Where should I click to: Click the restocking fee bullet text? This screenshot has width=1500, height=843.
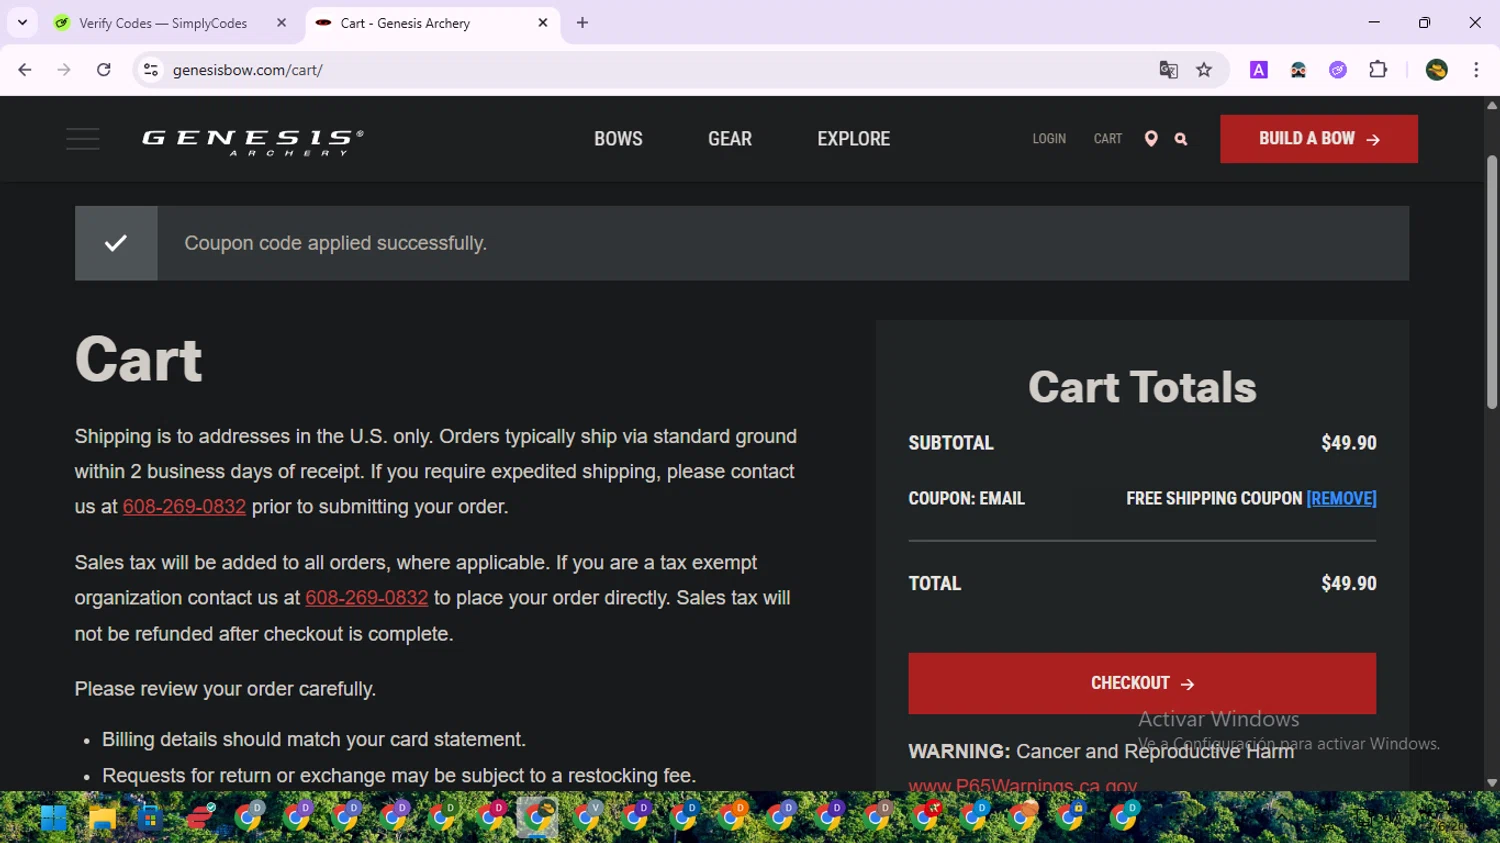click(x=399, y=775)
